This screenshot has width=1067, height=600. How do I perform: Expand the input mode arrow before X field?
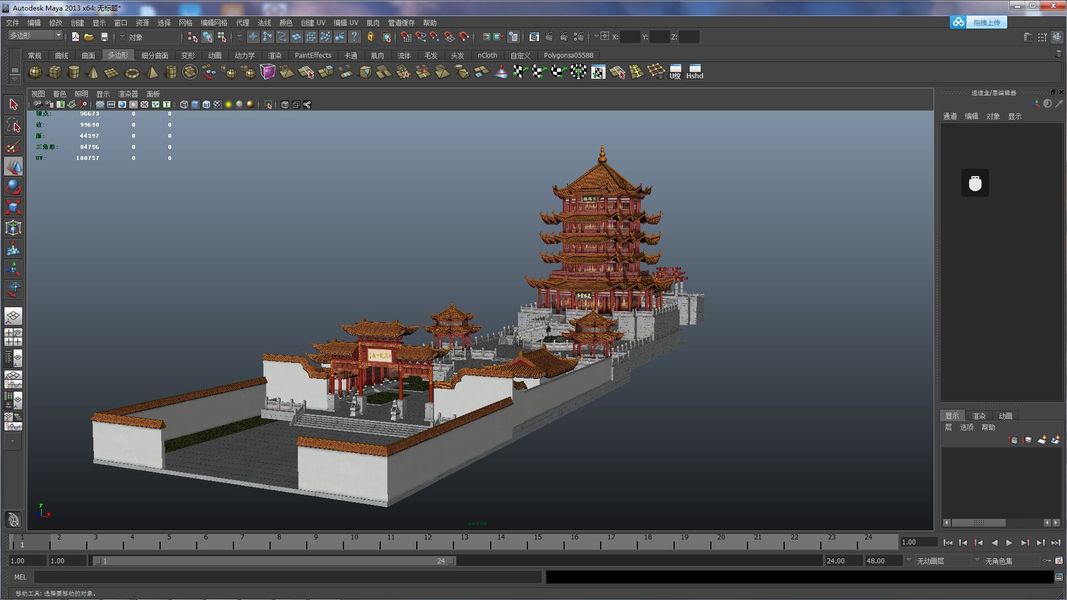(x=596, y=37)
